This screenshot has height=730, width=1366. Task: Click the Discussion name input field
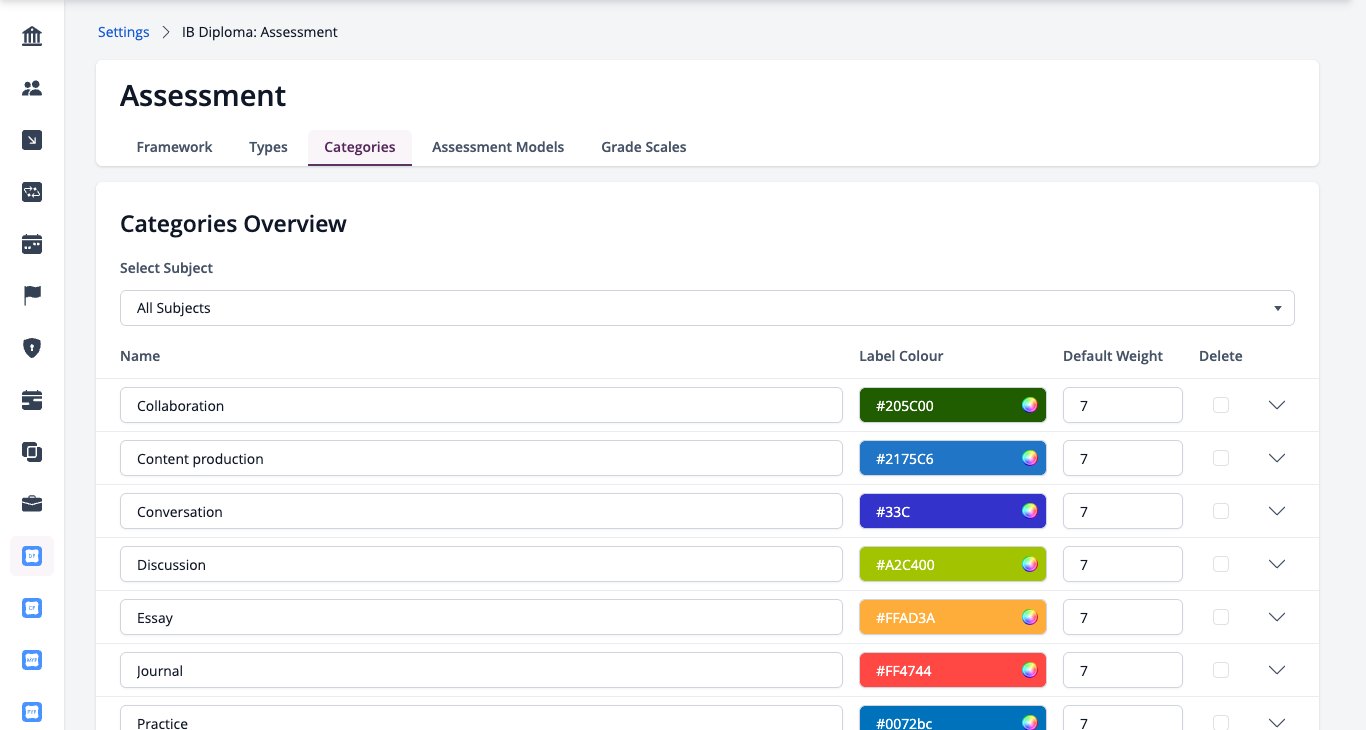(x=481, y=564)
